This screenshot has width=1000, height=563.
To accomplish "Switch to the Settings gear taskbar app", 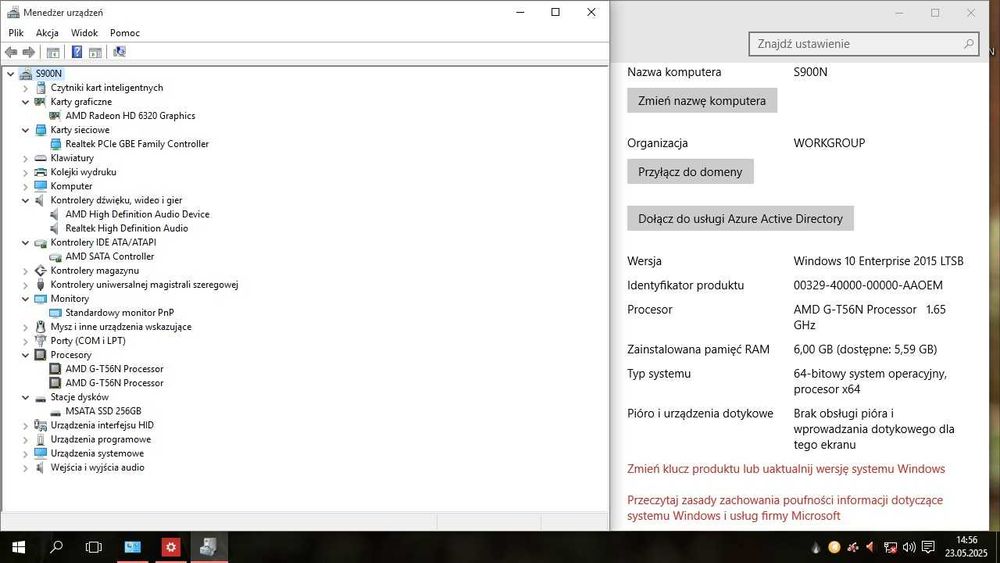I will pos(170,547).
